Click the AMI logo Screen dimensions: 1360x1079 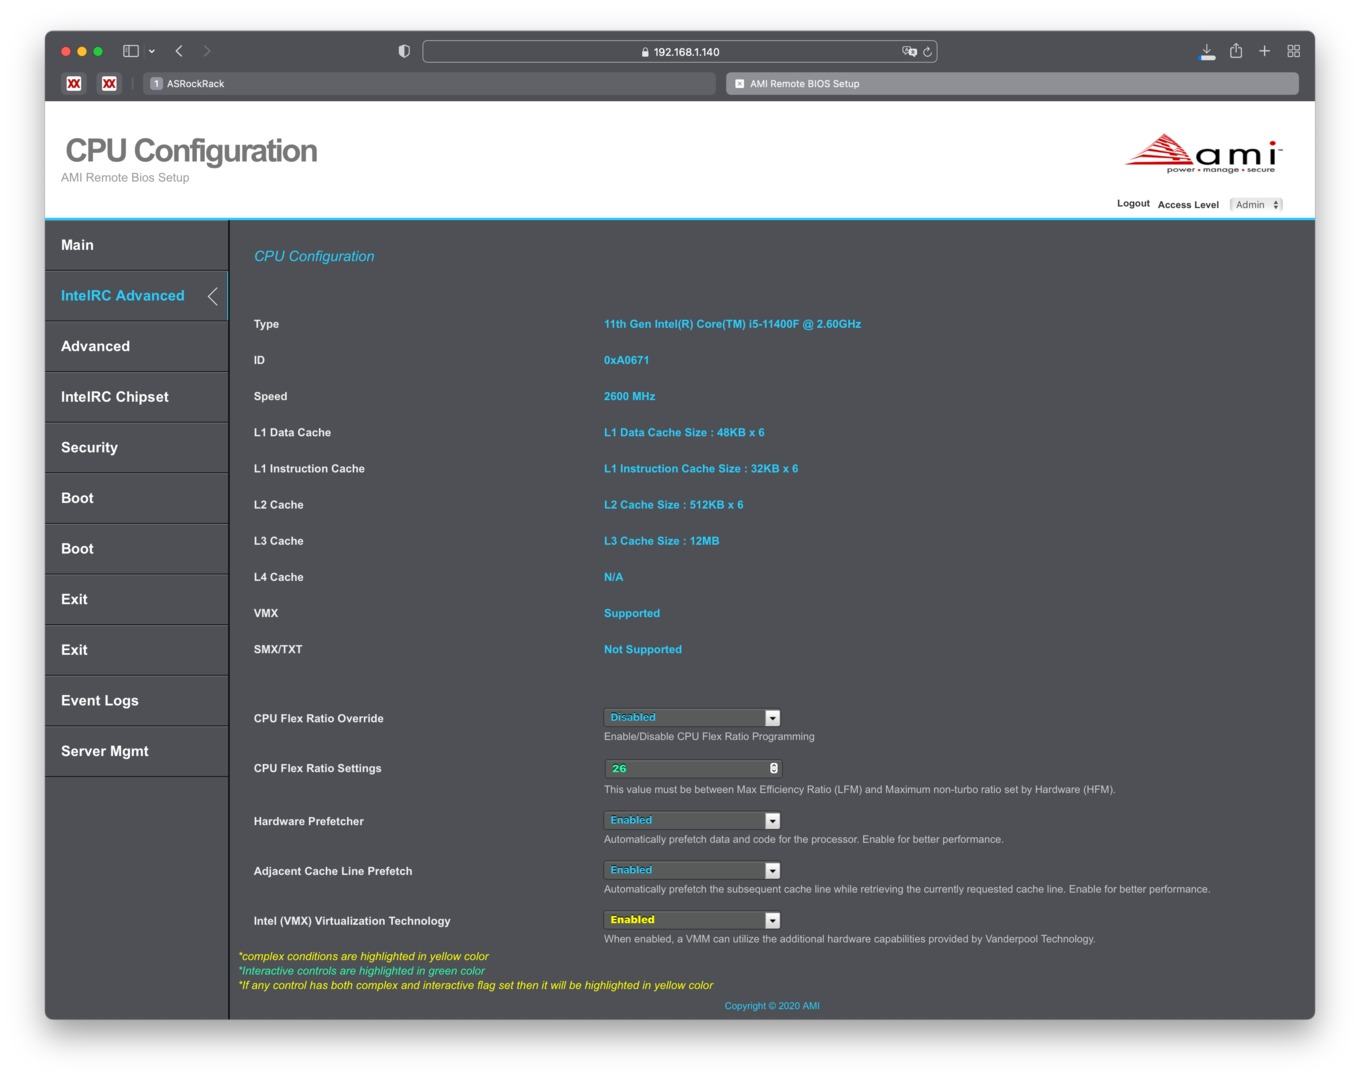coord(1203,154)
